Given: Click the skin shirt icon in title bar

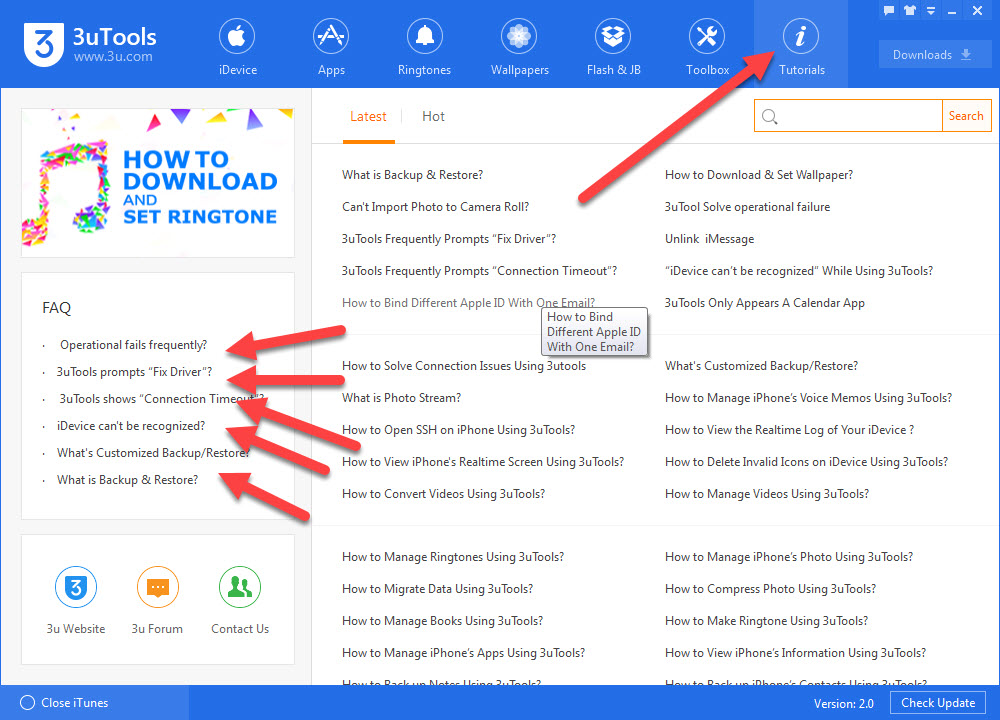Looking at the screenshot, I should (910, 10).
